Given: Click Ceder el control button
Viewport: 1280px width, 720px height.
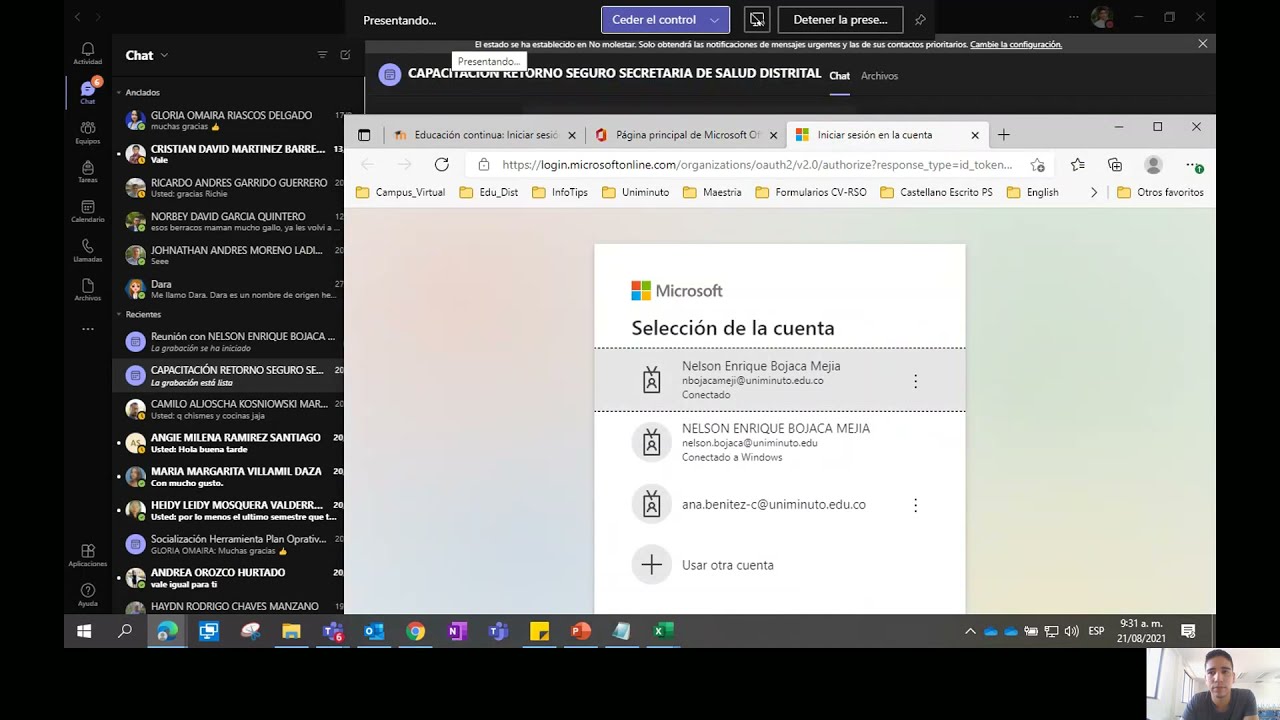Looking at the screenshot, I should coord(654,20).
